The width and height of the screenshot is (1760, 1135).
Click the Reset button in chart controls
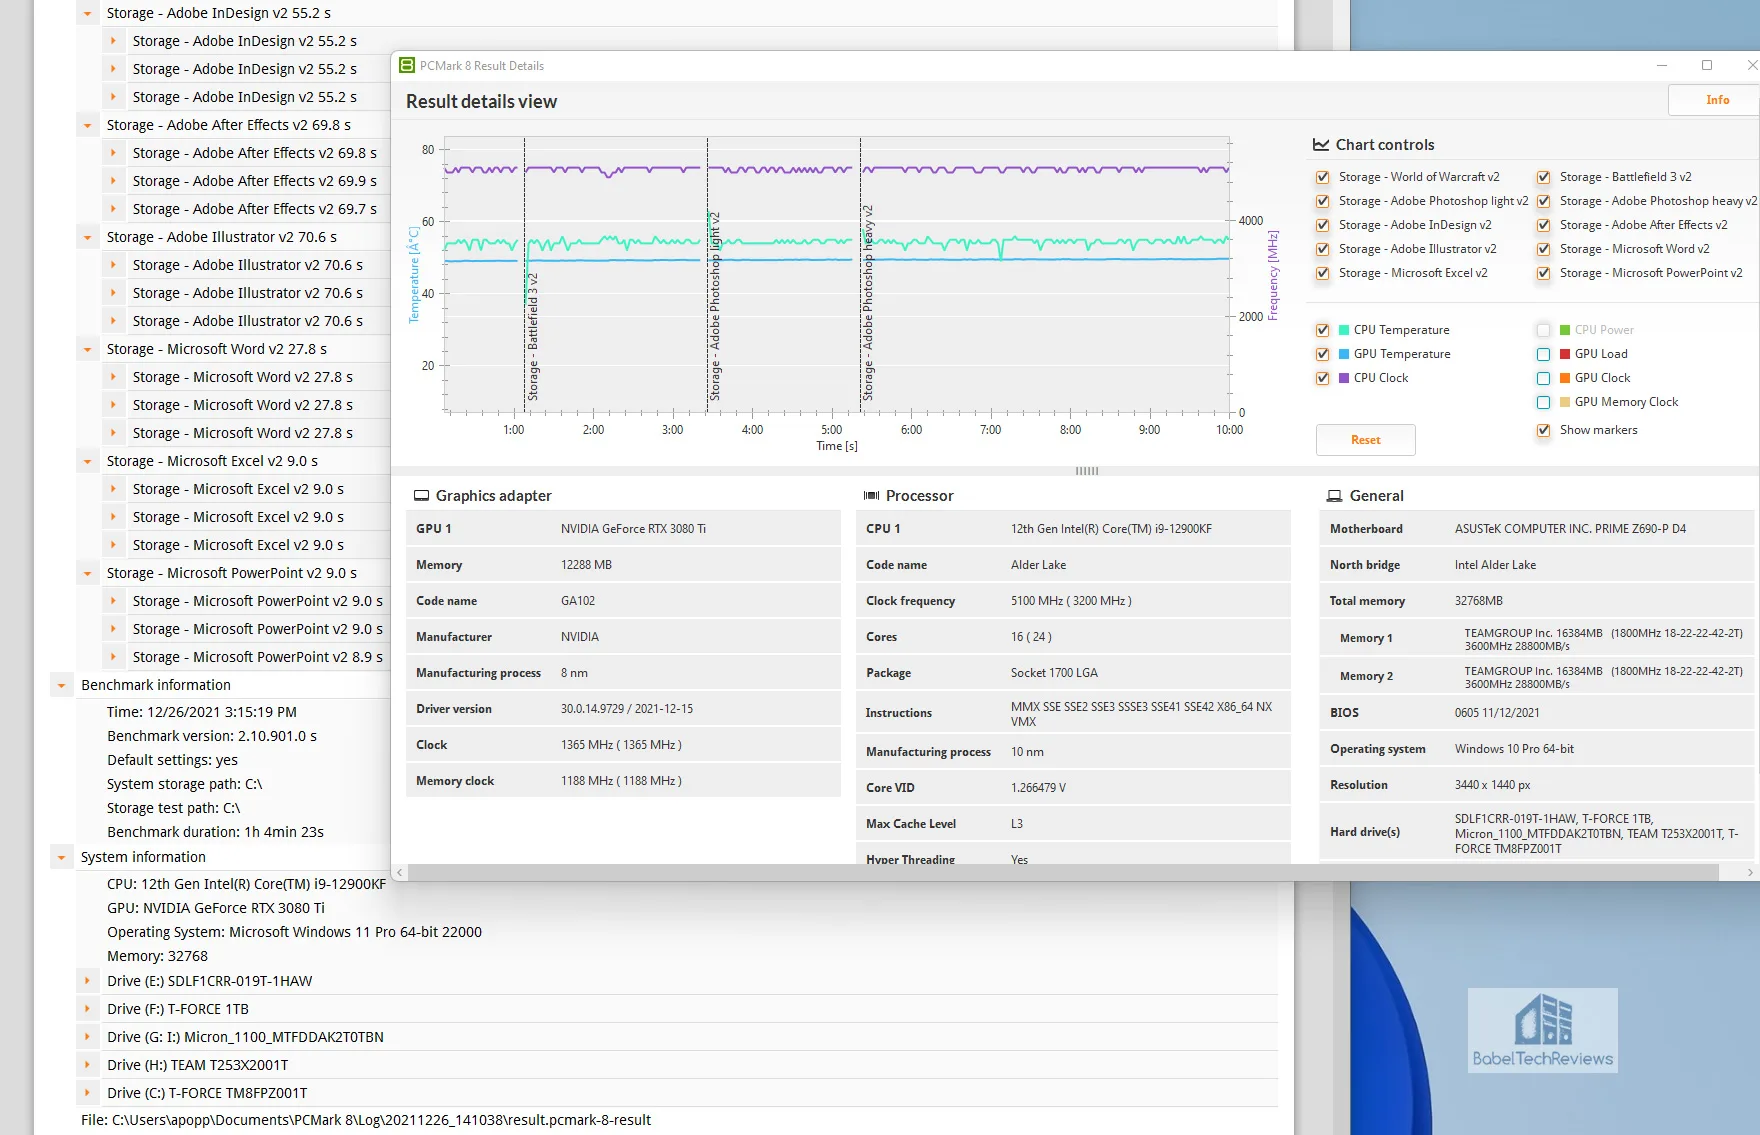tap(1365, 440)
